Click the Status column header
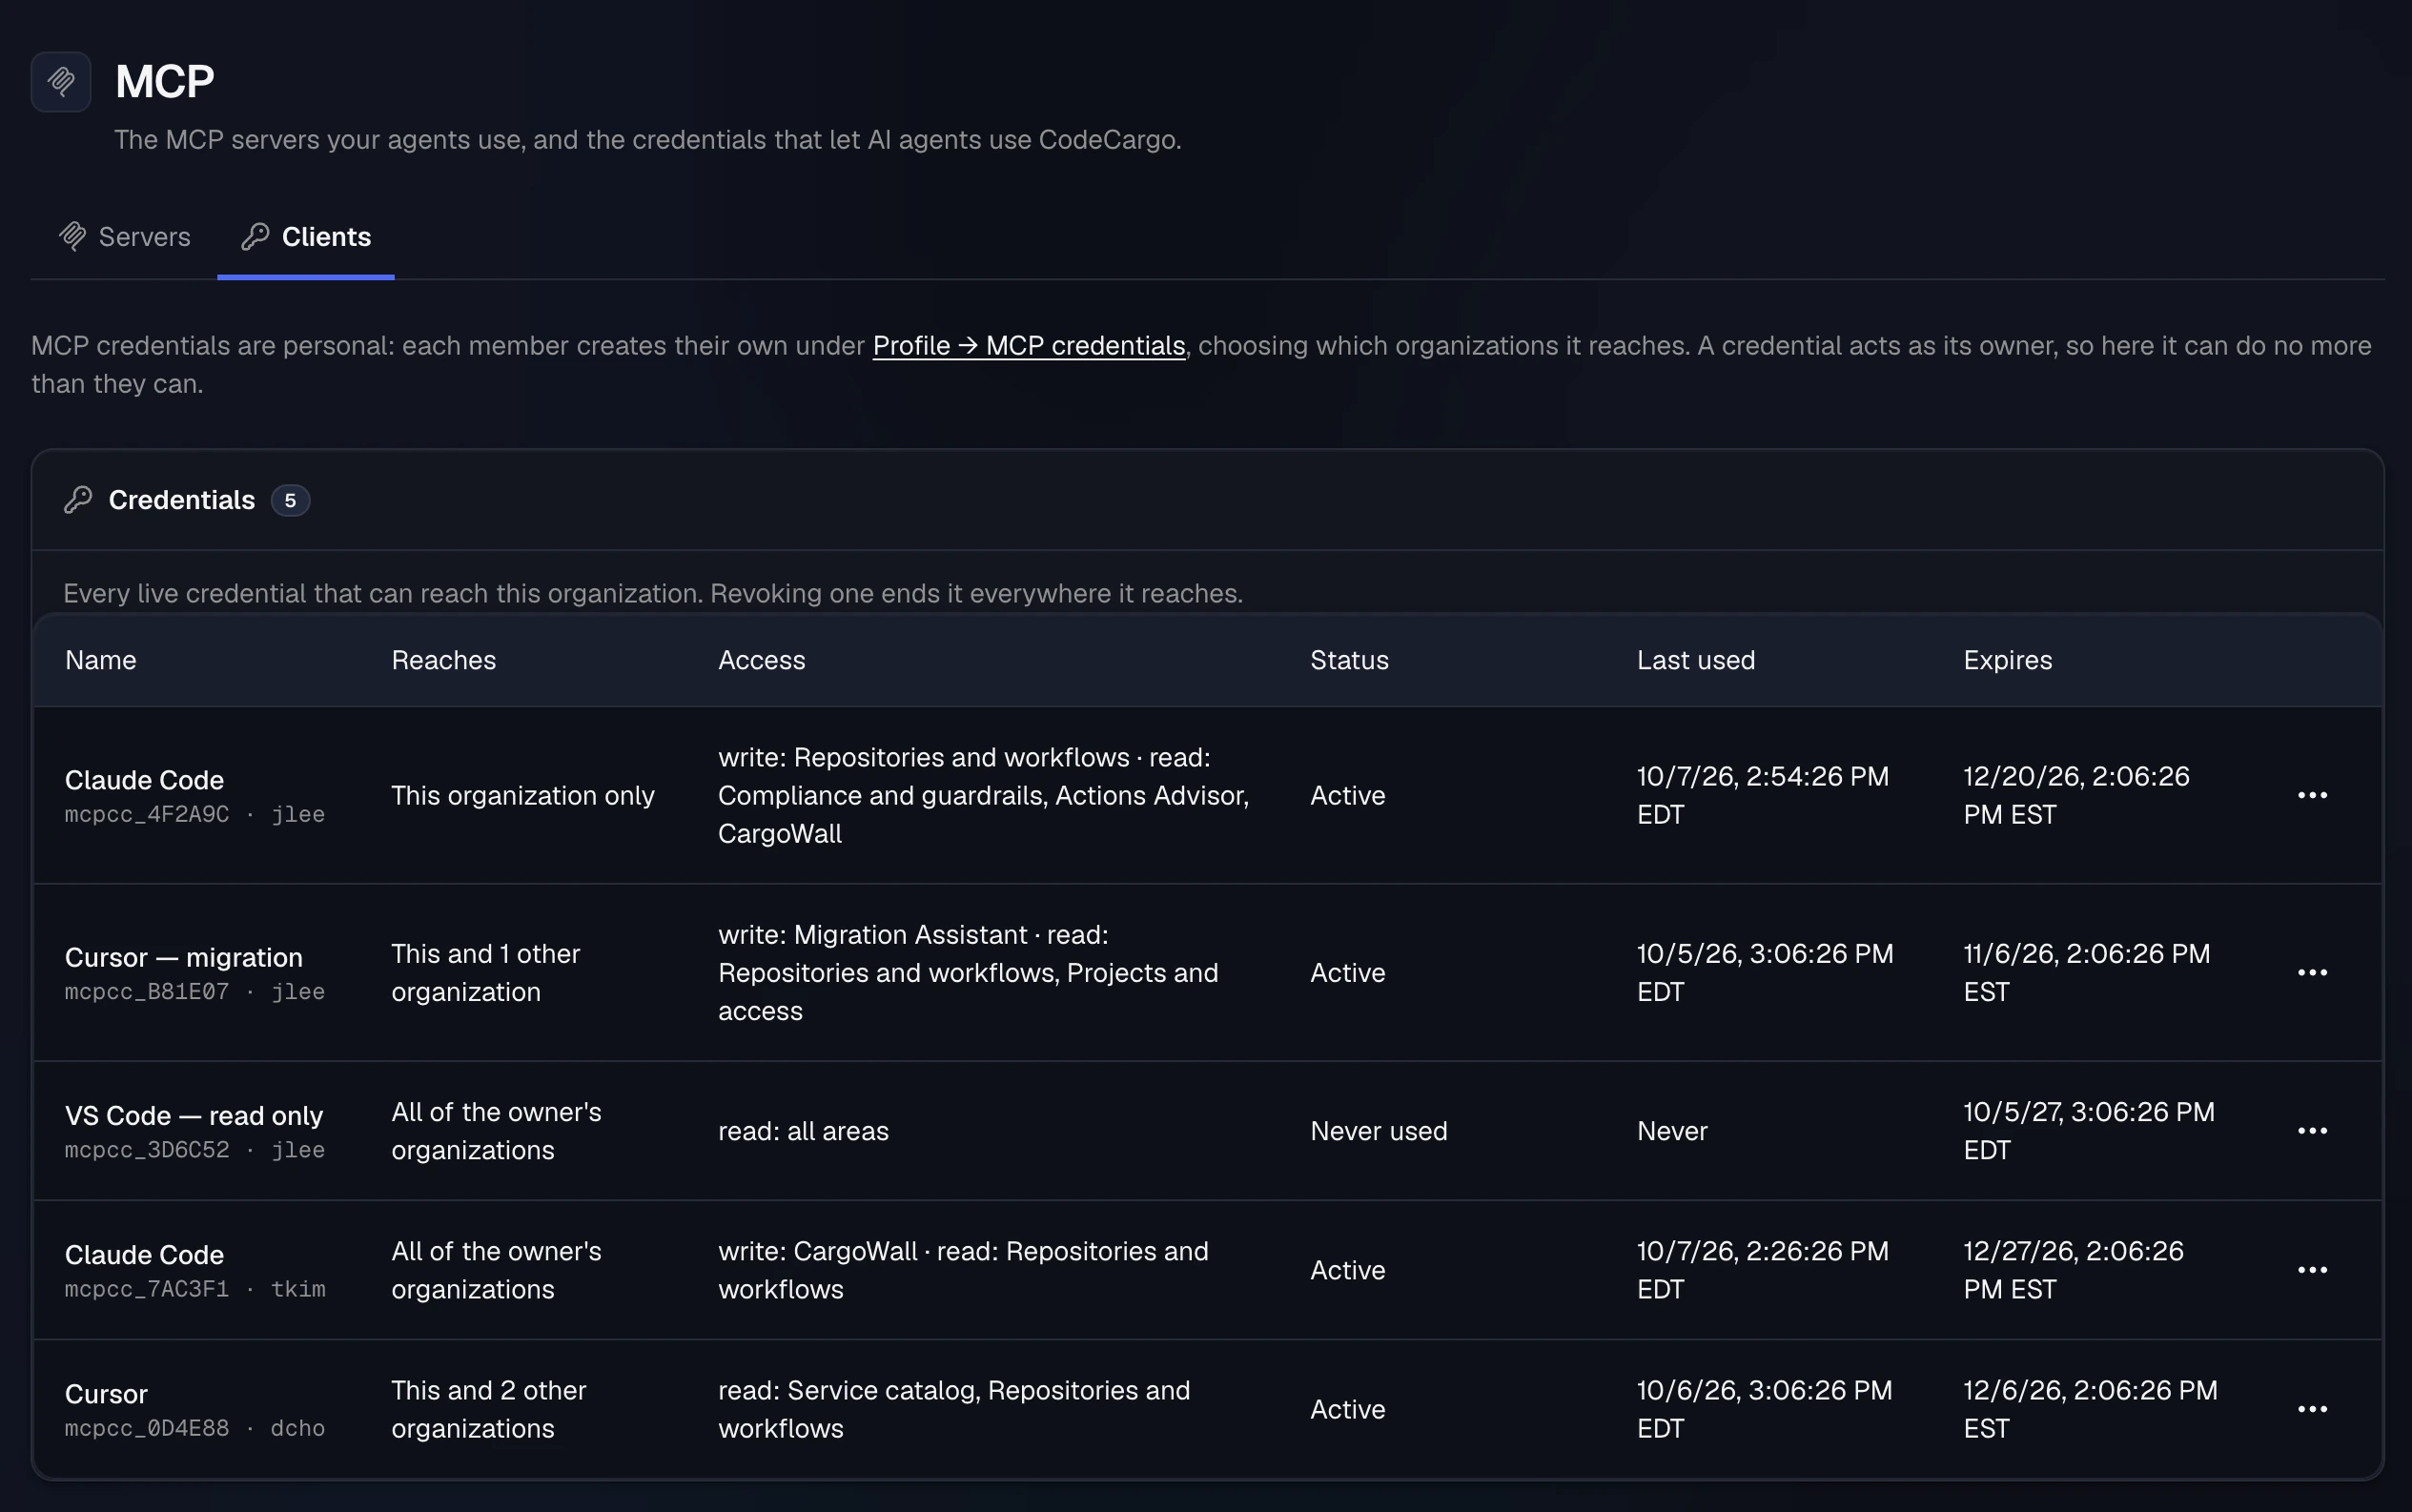Viewport: 2412px width, 1512px height. tap(1349, 660)
